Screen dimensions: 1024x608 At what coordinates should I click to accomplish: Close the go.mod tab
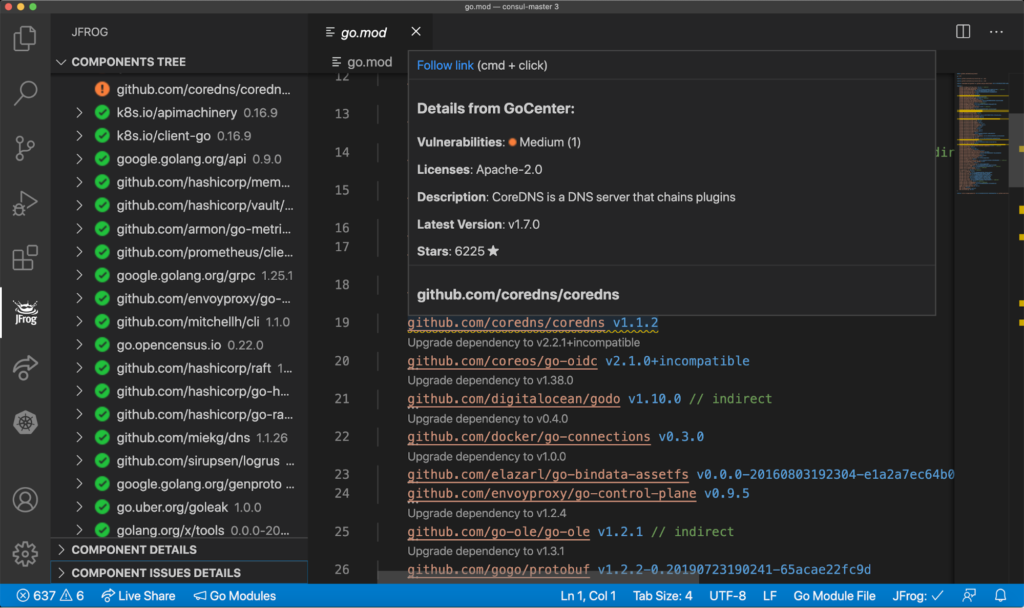[416, 32]
